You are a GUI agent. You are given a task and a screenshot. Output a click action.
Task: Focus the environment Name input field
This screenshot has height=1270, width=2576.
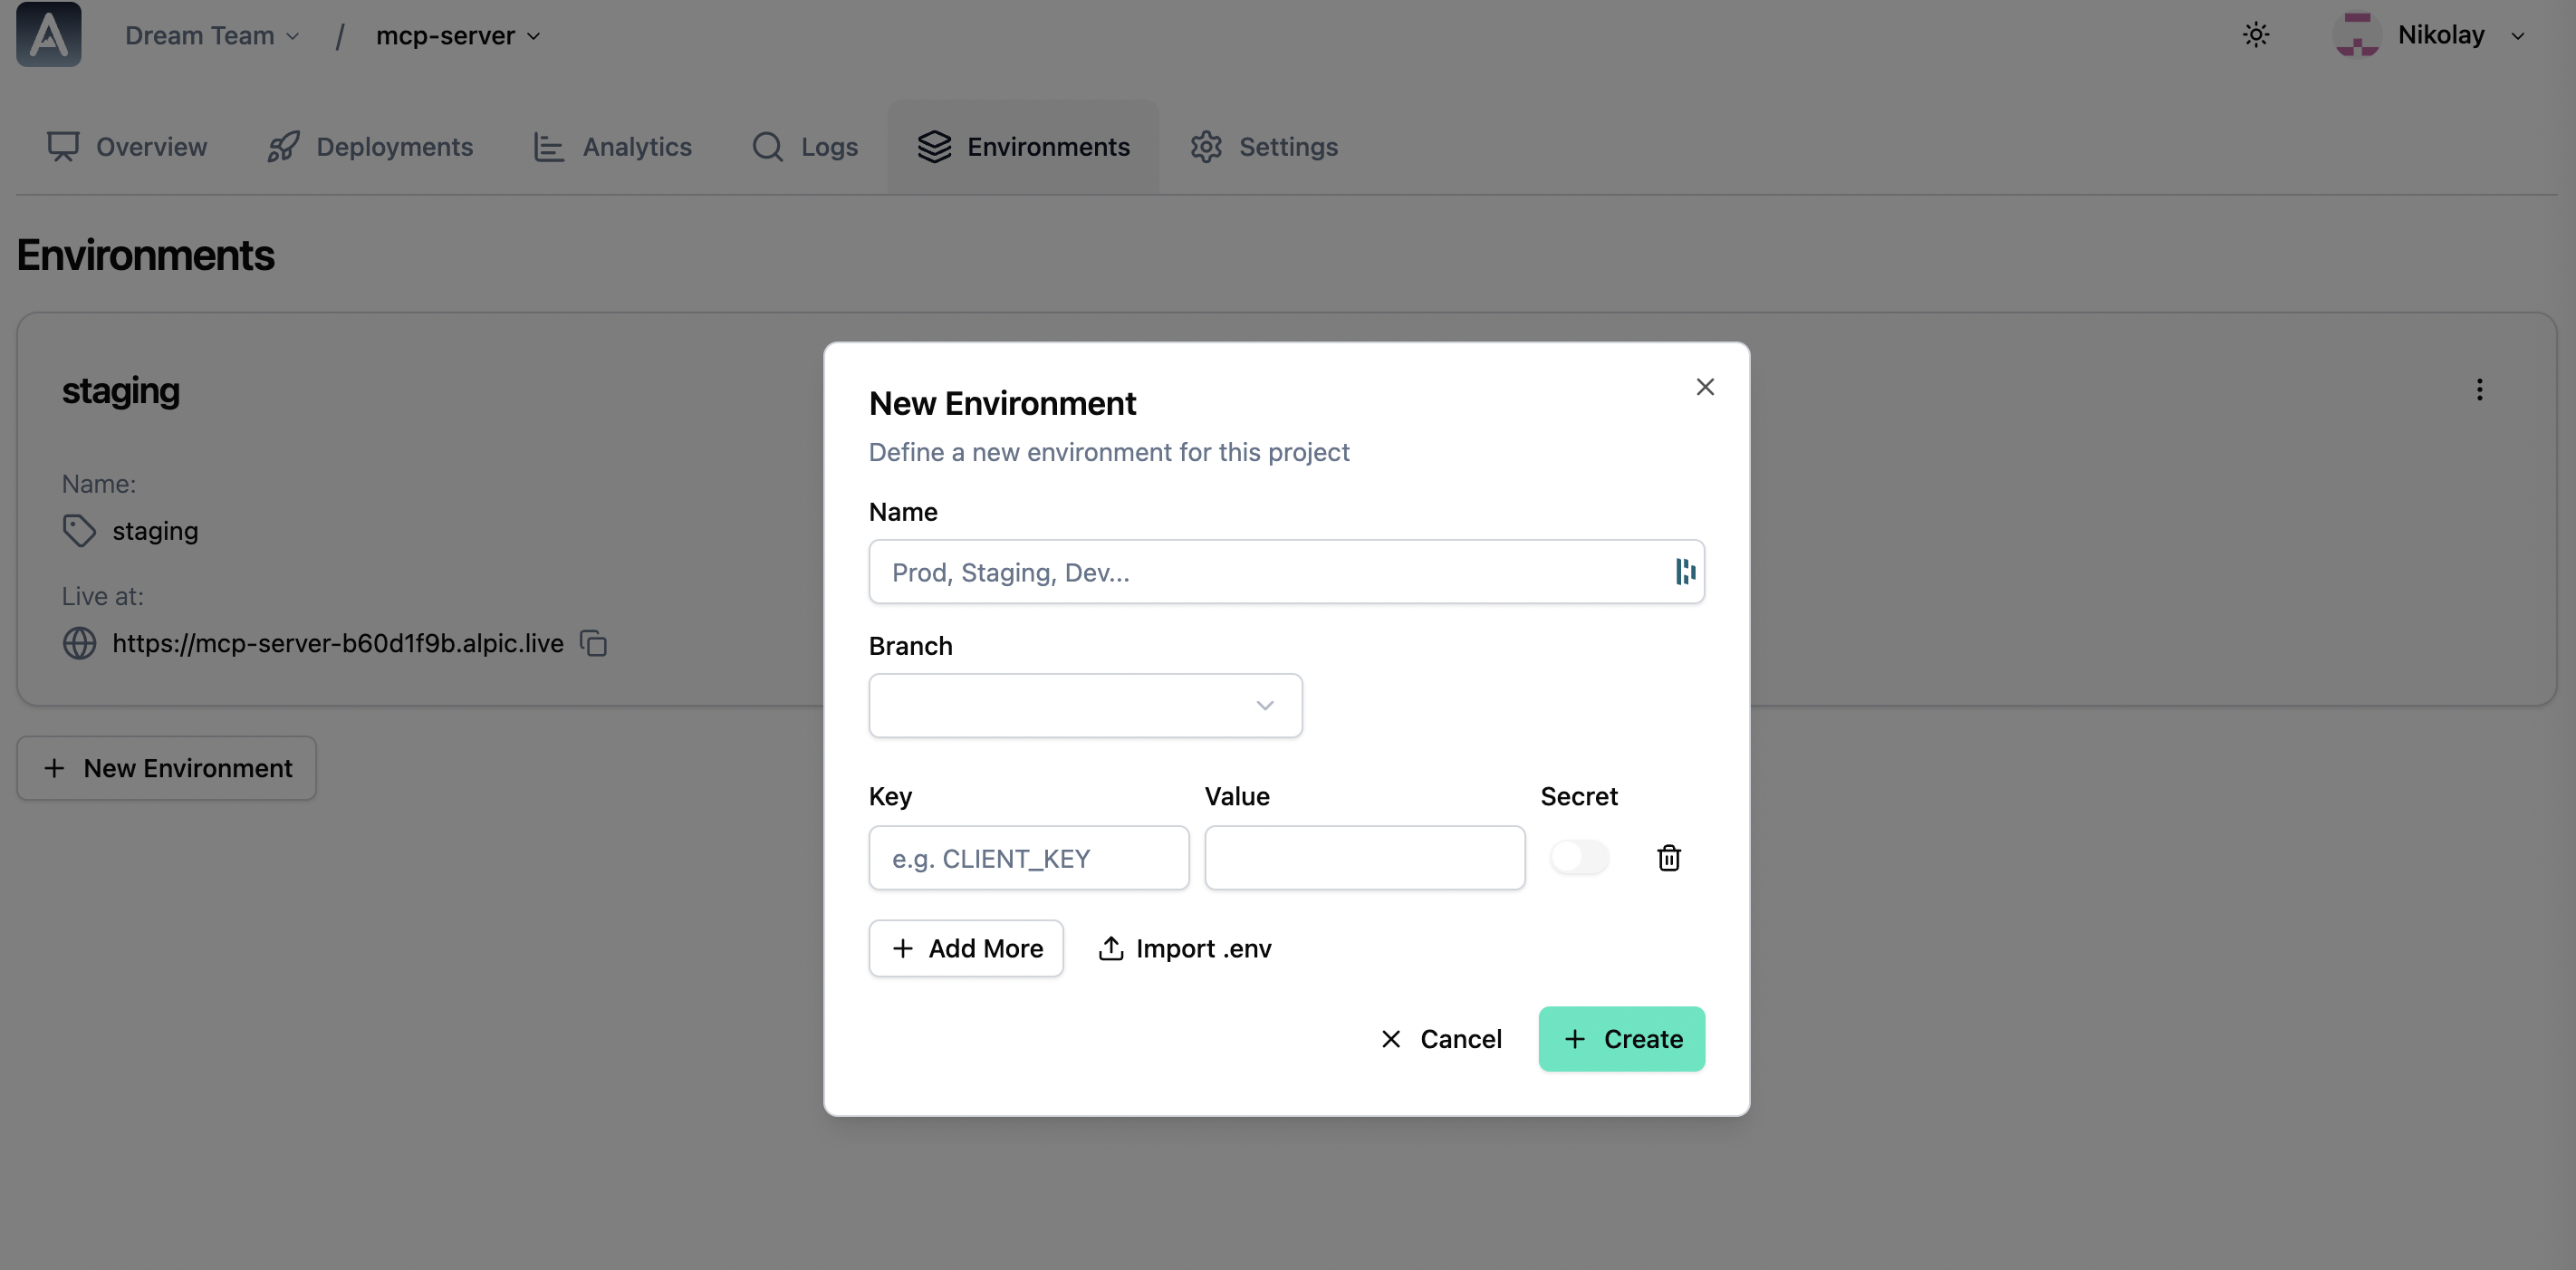pyautogui.click(x=1270, y=572)
